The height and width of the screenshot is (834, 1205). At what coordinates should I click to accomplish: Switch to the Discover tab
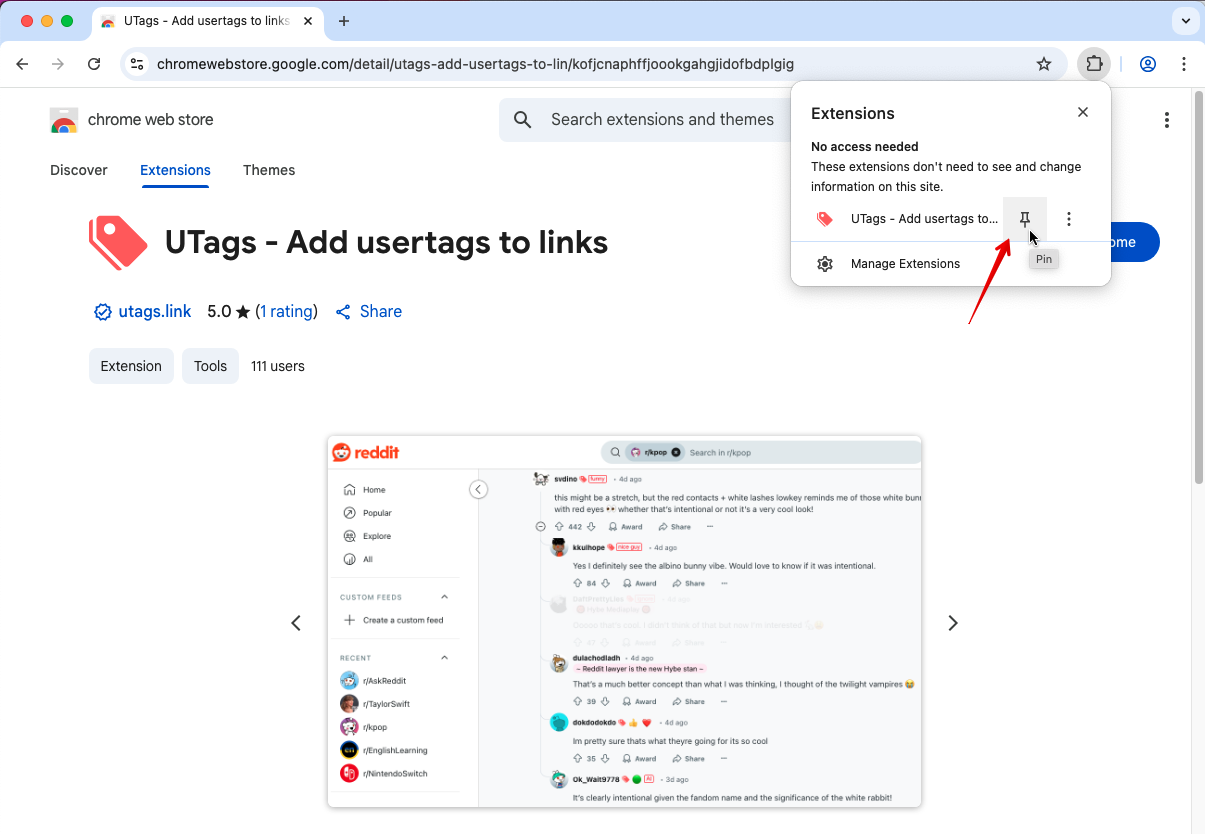(79, 170)
